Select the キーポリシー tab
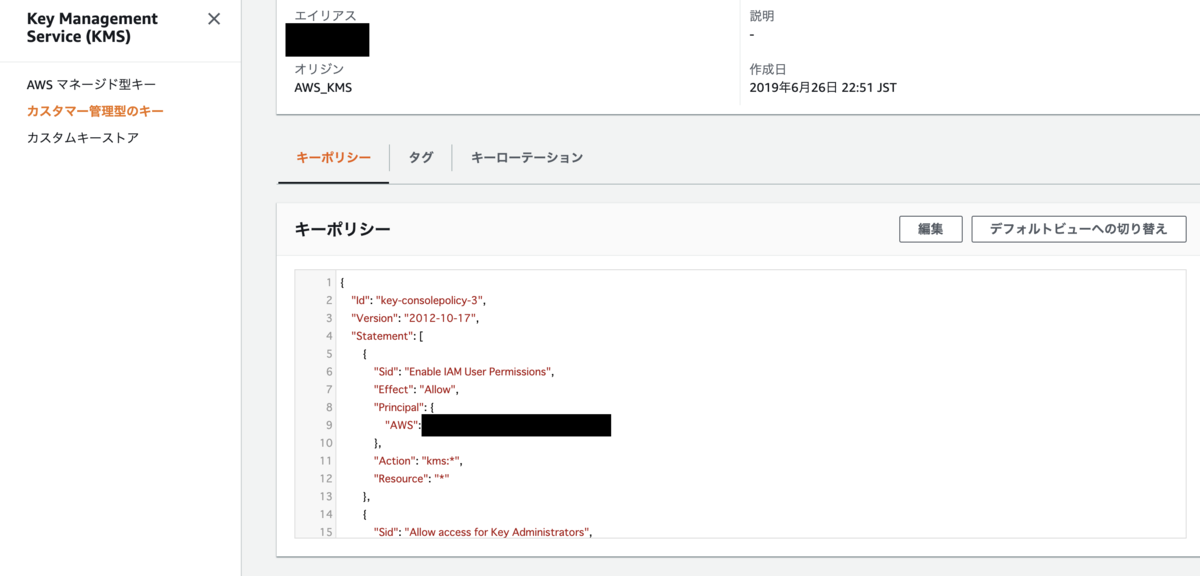This screenshot has width=1200, height=576. [x=332, y=157]
